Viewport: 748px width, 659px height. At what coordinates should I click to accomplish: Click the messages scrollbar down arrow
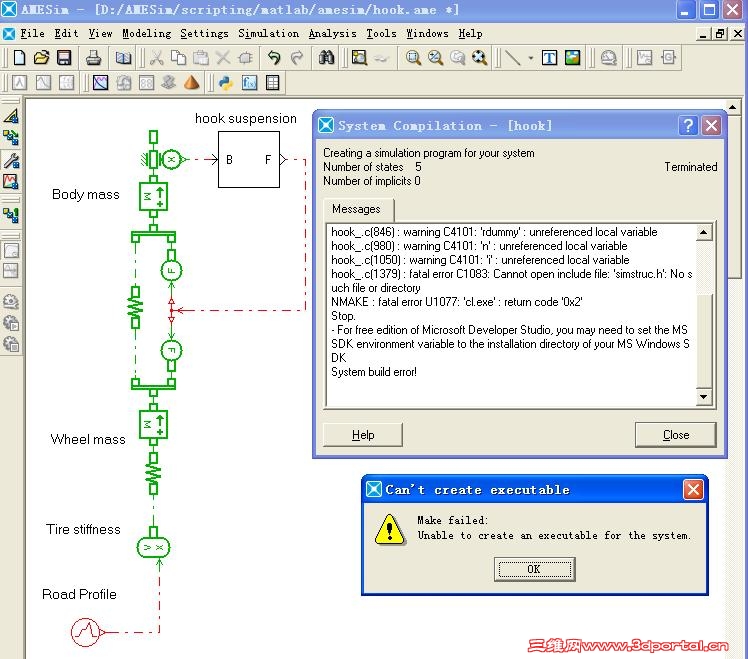pyautogui.click(x=704, y=397)
